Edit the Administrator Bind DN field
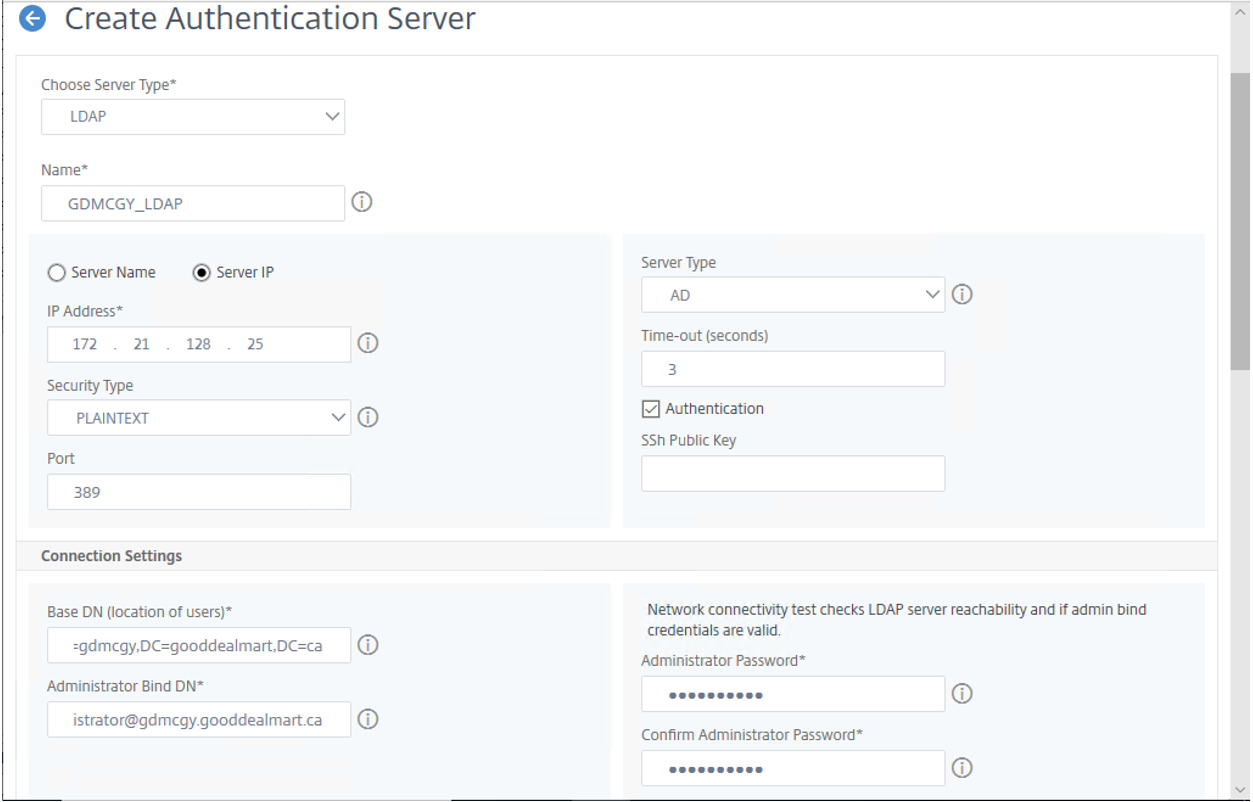This screenshot has width=1253, height=802. point(199,719)
